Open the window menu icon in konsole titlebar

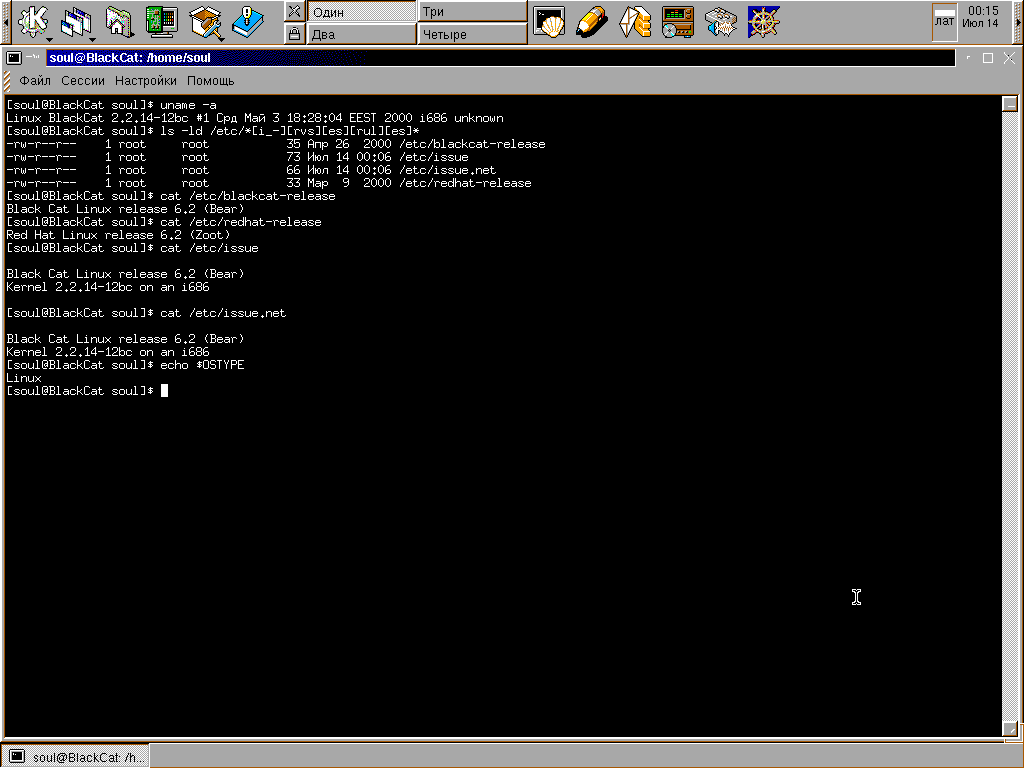pos(14,57)
